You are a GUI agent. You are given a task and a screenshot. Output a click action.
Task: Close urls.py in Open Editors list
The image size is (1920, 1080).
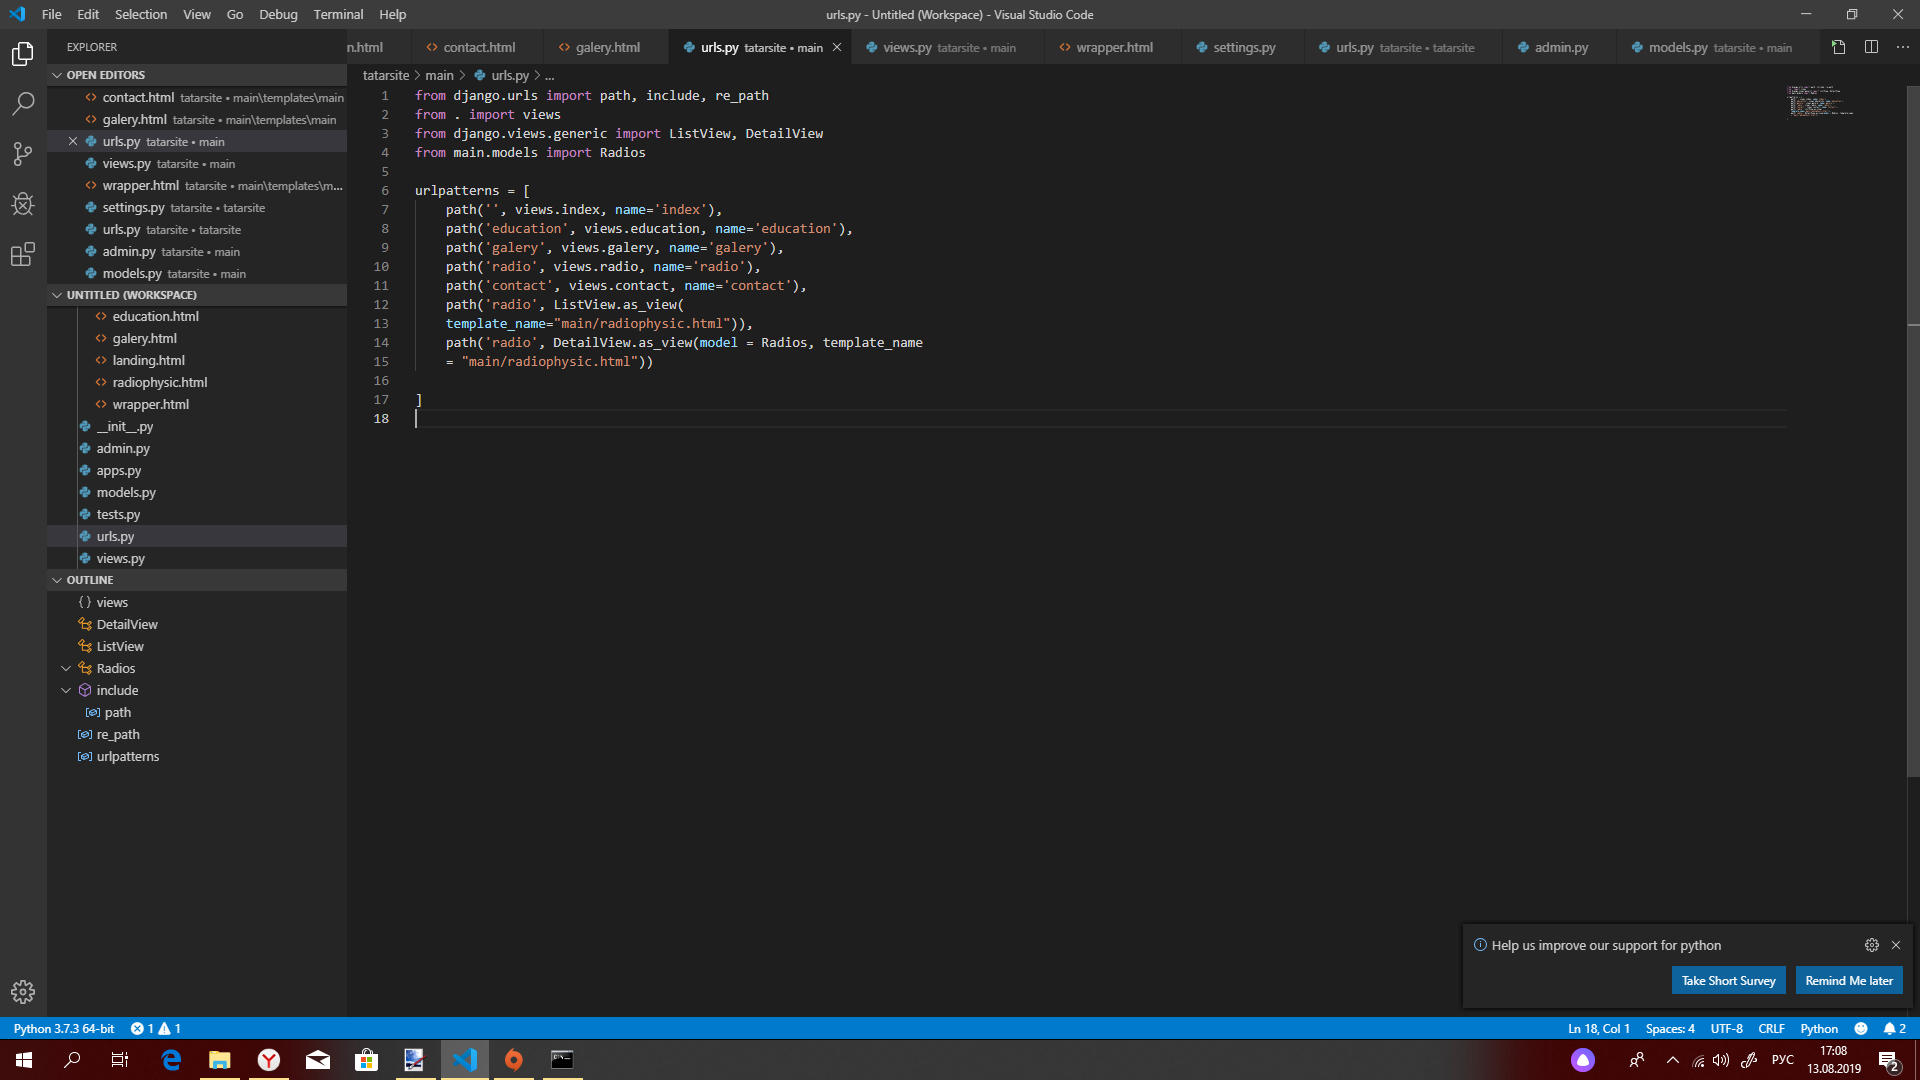click(x=73, y=141)
